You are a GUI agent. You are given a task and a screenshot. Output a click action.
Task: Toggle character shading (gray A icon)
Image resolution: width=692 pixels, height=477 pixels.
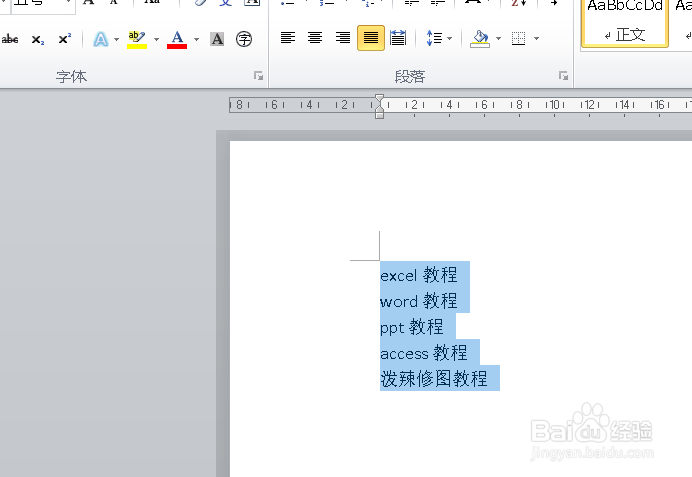tap(217, 39)
